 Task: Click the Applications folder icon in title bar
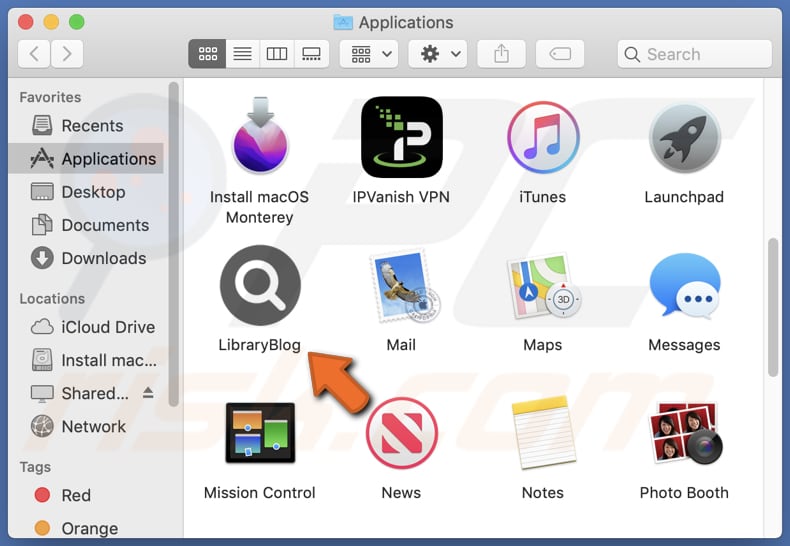343,22
